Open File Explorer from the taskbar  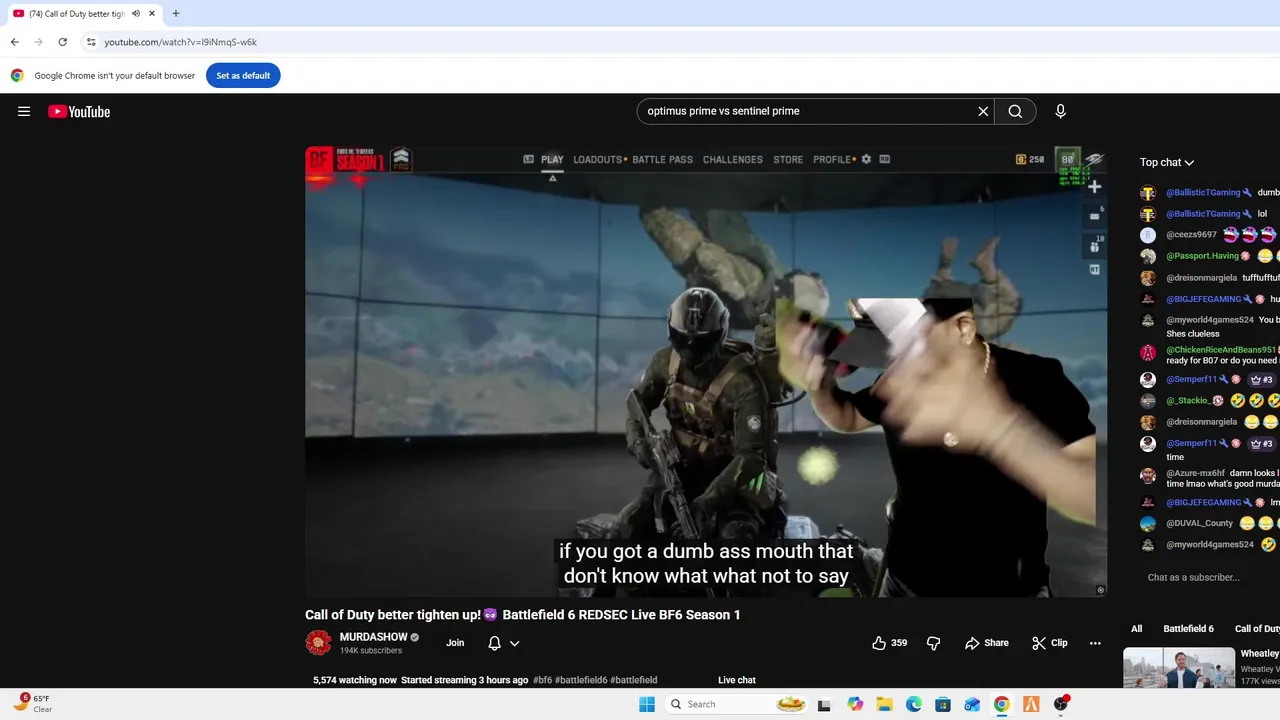click(x=884, y=704)
